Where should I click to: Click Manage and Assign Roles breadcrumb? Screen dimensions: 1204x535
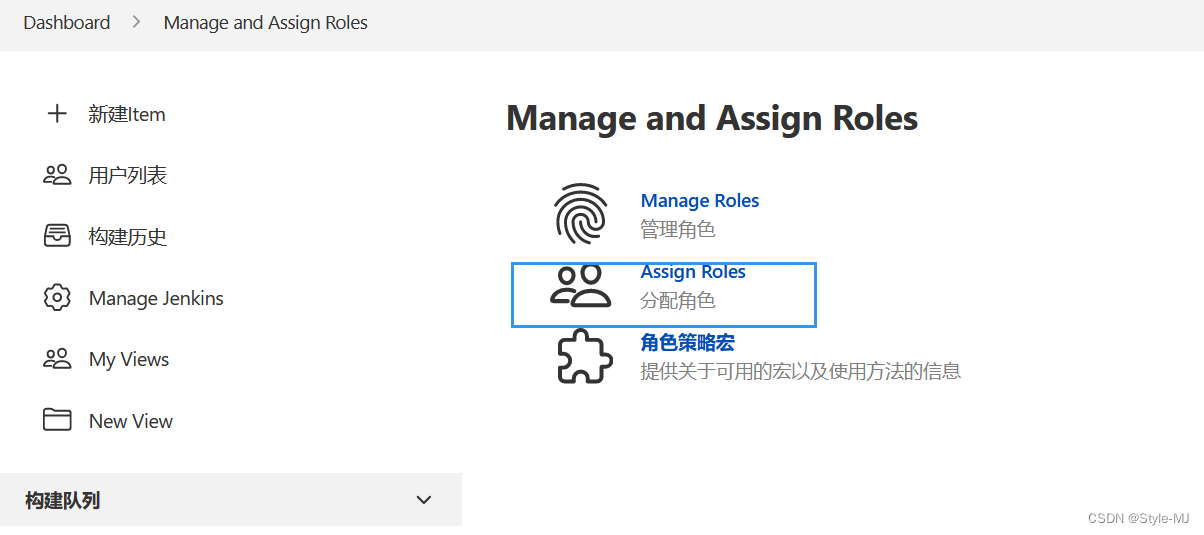click(266, 22)
